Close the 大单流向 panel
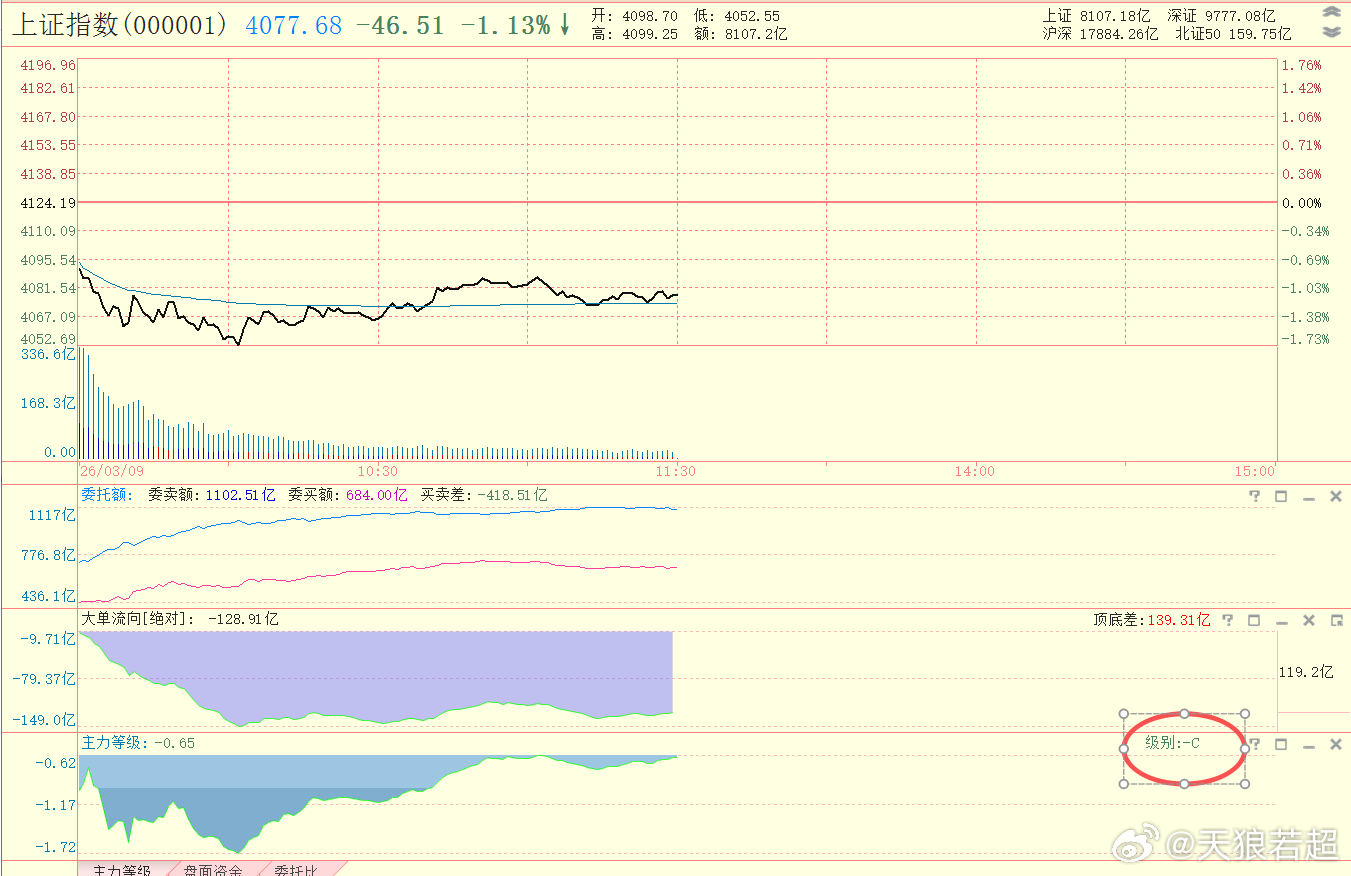This screenshot has width=1351, height=876. pos(1308,620)
